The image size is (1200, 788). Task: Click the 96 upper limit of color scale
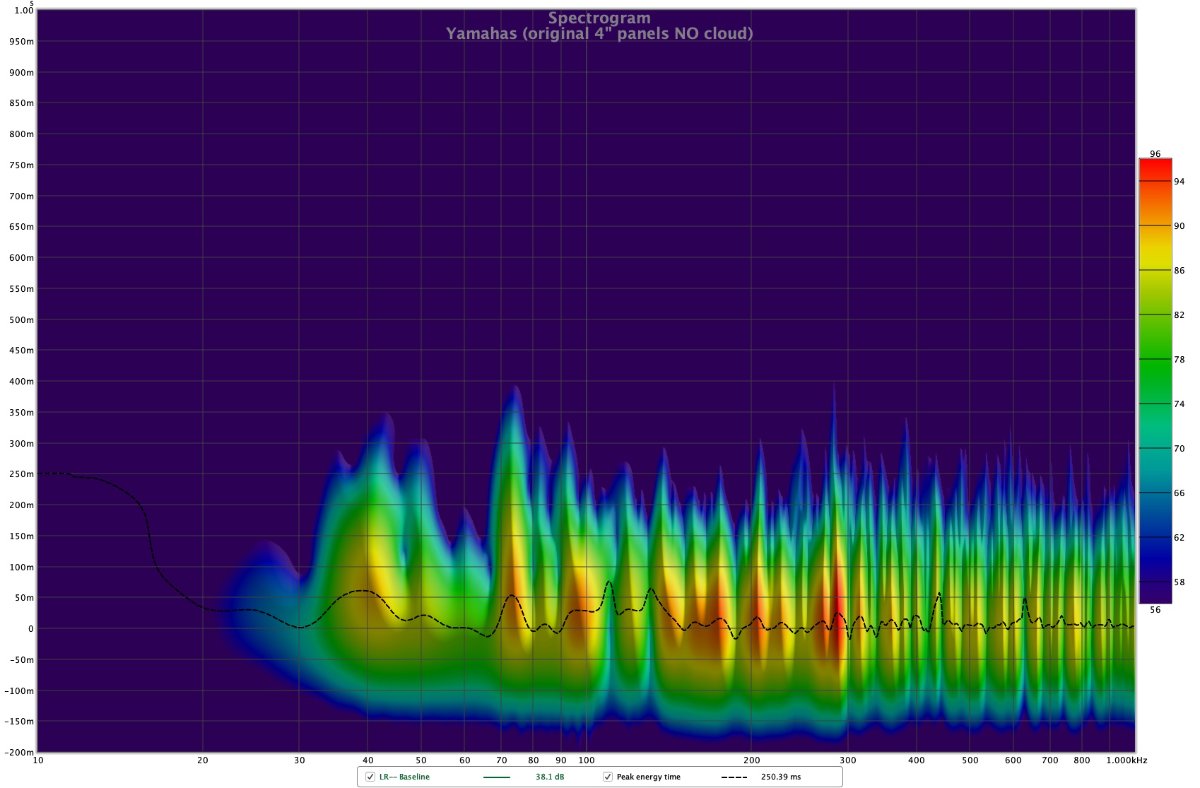click(1155, 154)
